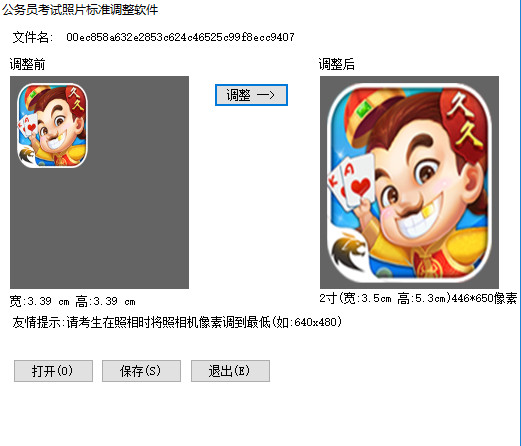
Task: Click the 2寸 446*650像素 size text
Action: tap(418, 298)
